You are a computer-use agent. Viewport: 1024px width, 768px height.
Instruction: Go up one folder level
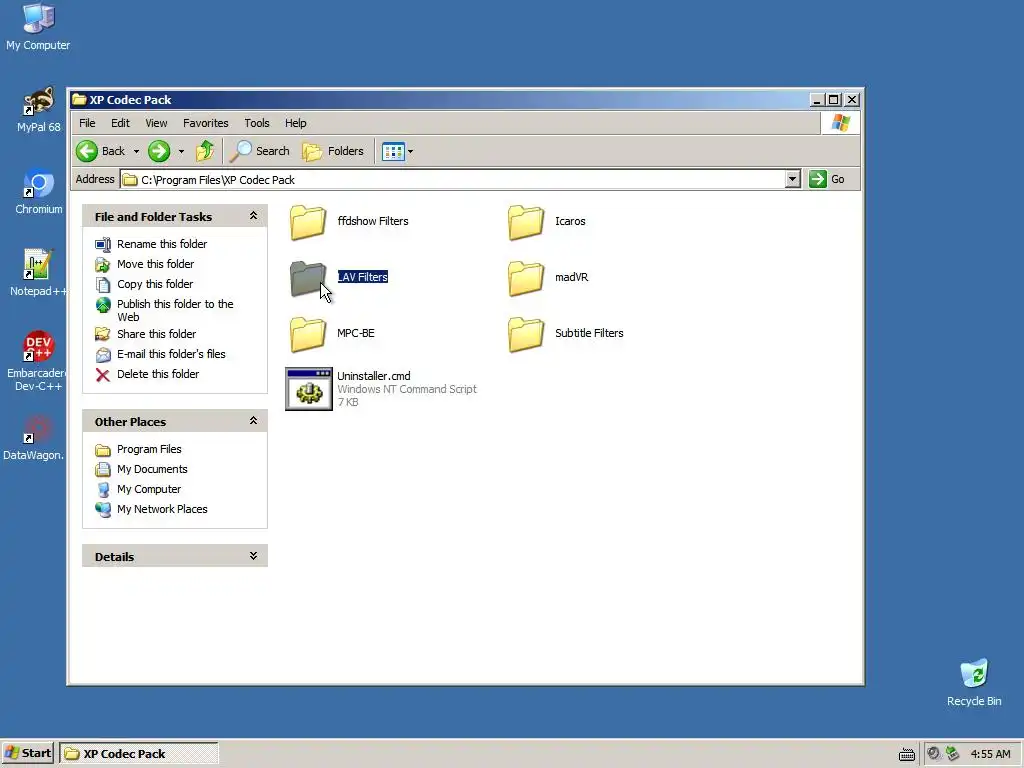click(205, 152)
